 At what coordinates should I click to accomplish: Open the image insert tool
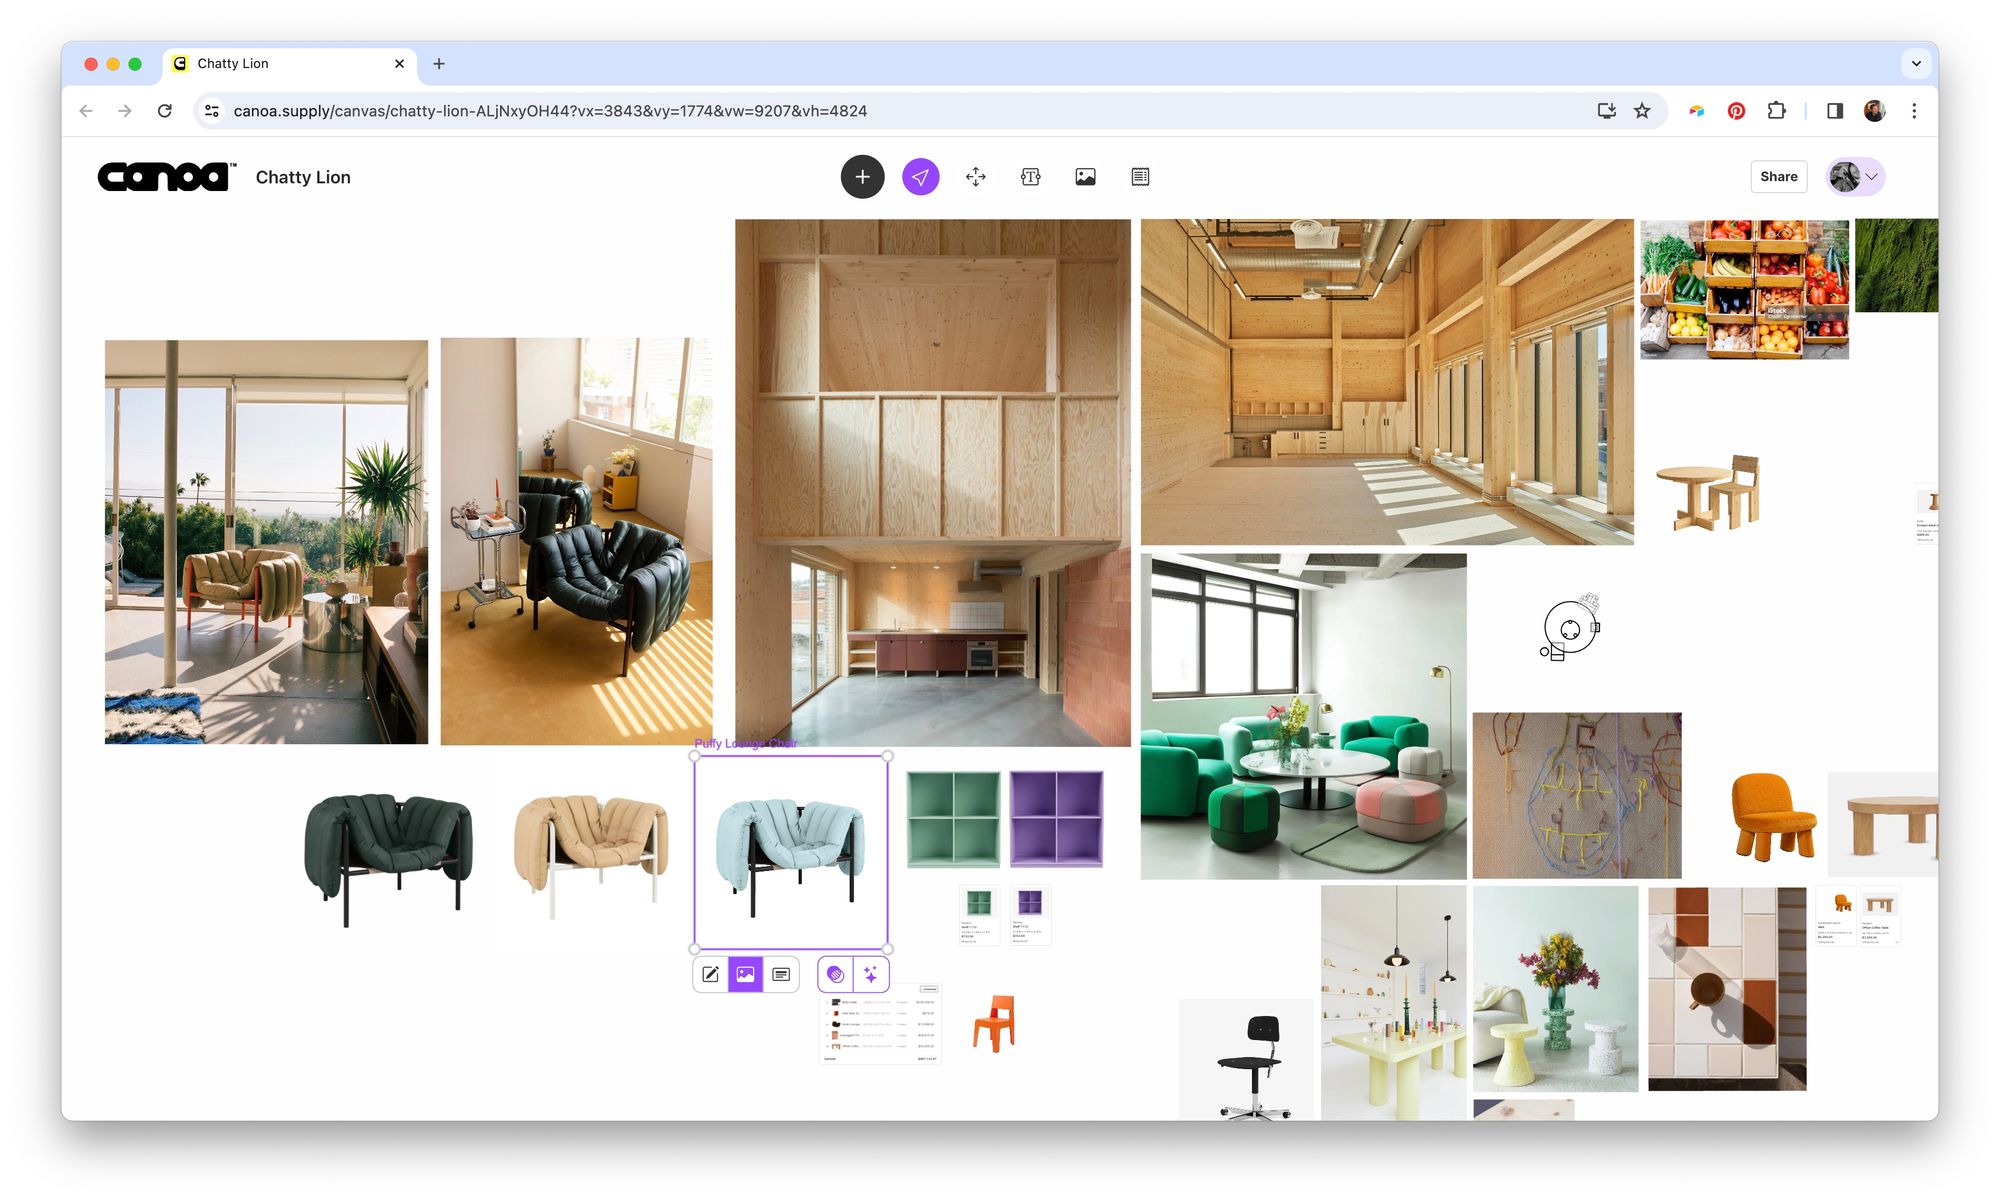[1085, 177]
